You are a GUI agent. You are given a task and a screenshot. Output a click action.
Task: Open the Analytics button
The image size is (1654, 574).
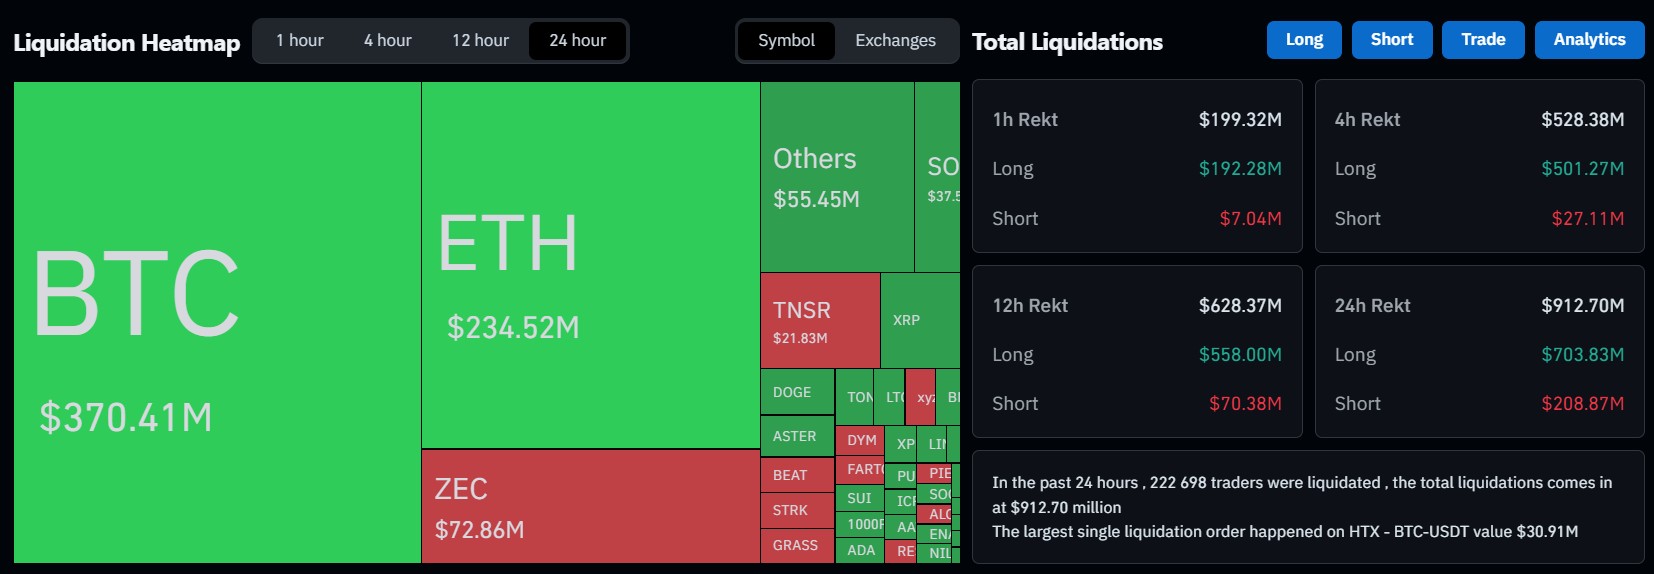pos(1589,40)
